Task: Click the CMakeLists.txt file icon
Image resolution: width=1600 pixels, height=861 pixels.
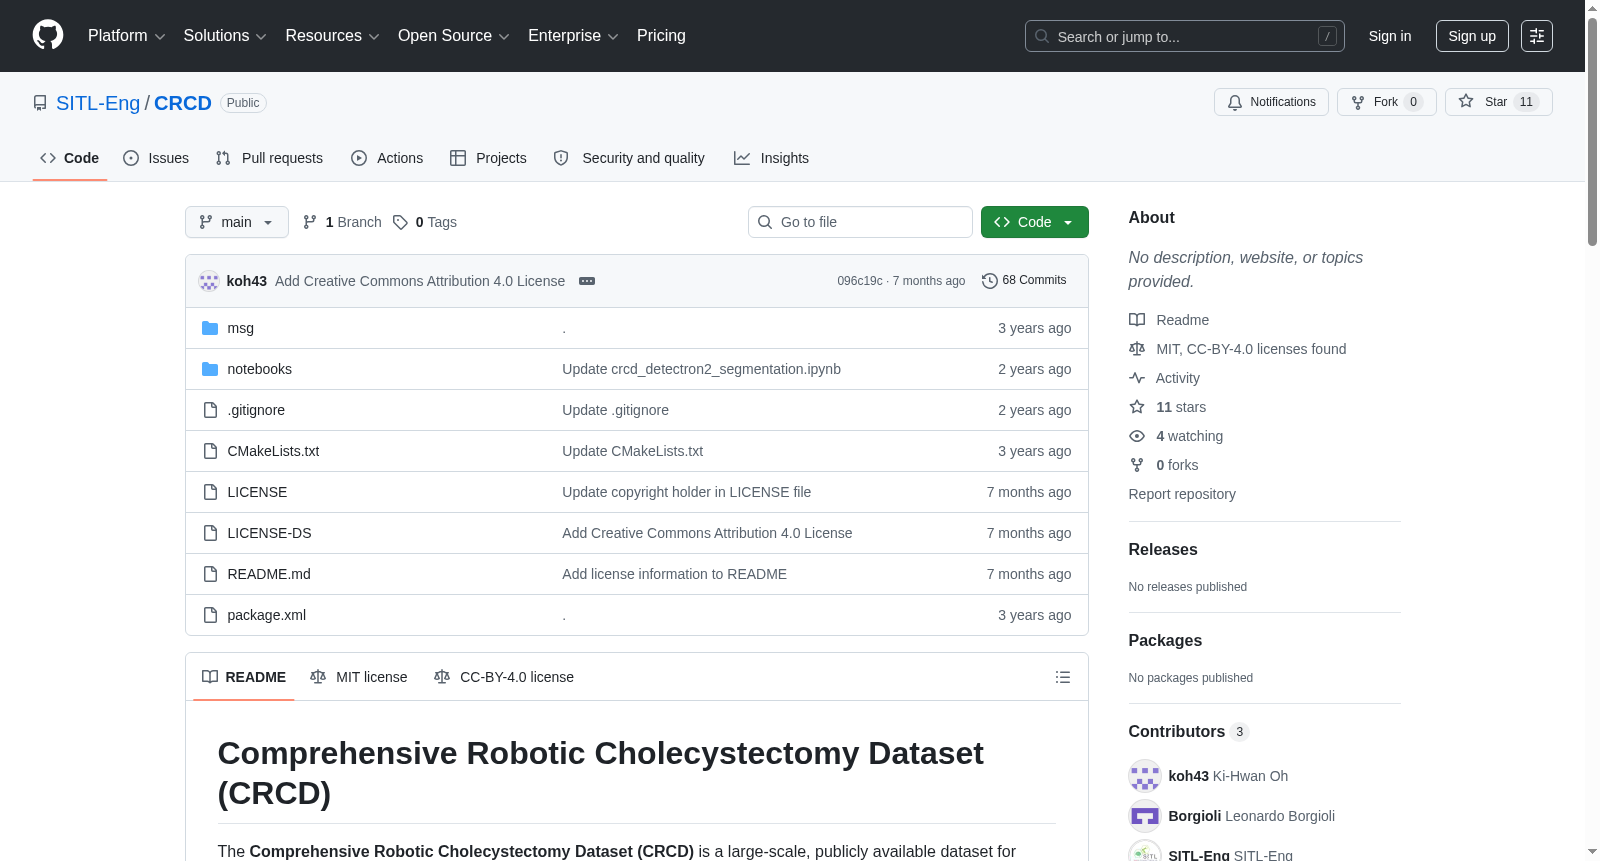Action: (210, 451)
